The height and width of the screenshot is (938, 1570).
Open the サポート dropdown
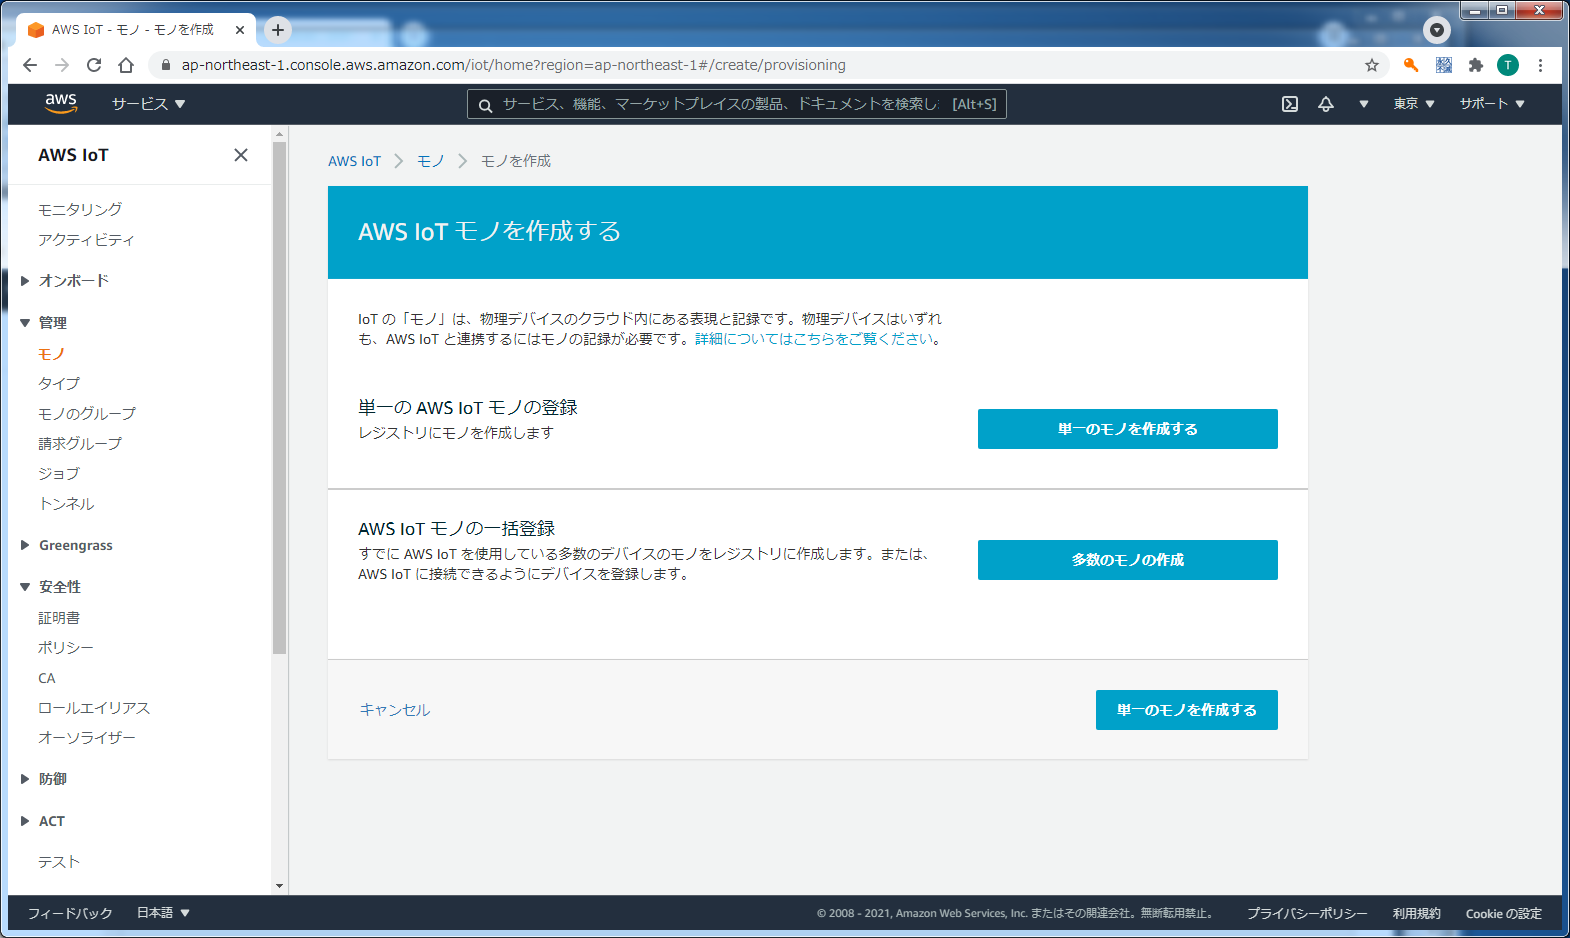tap(1492, 104)
